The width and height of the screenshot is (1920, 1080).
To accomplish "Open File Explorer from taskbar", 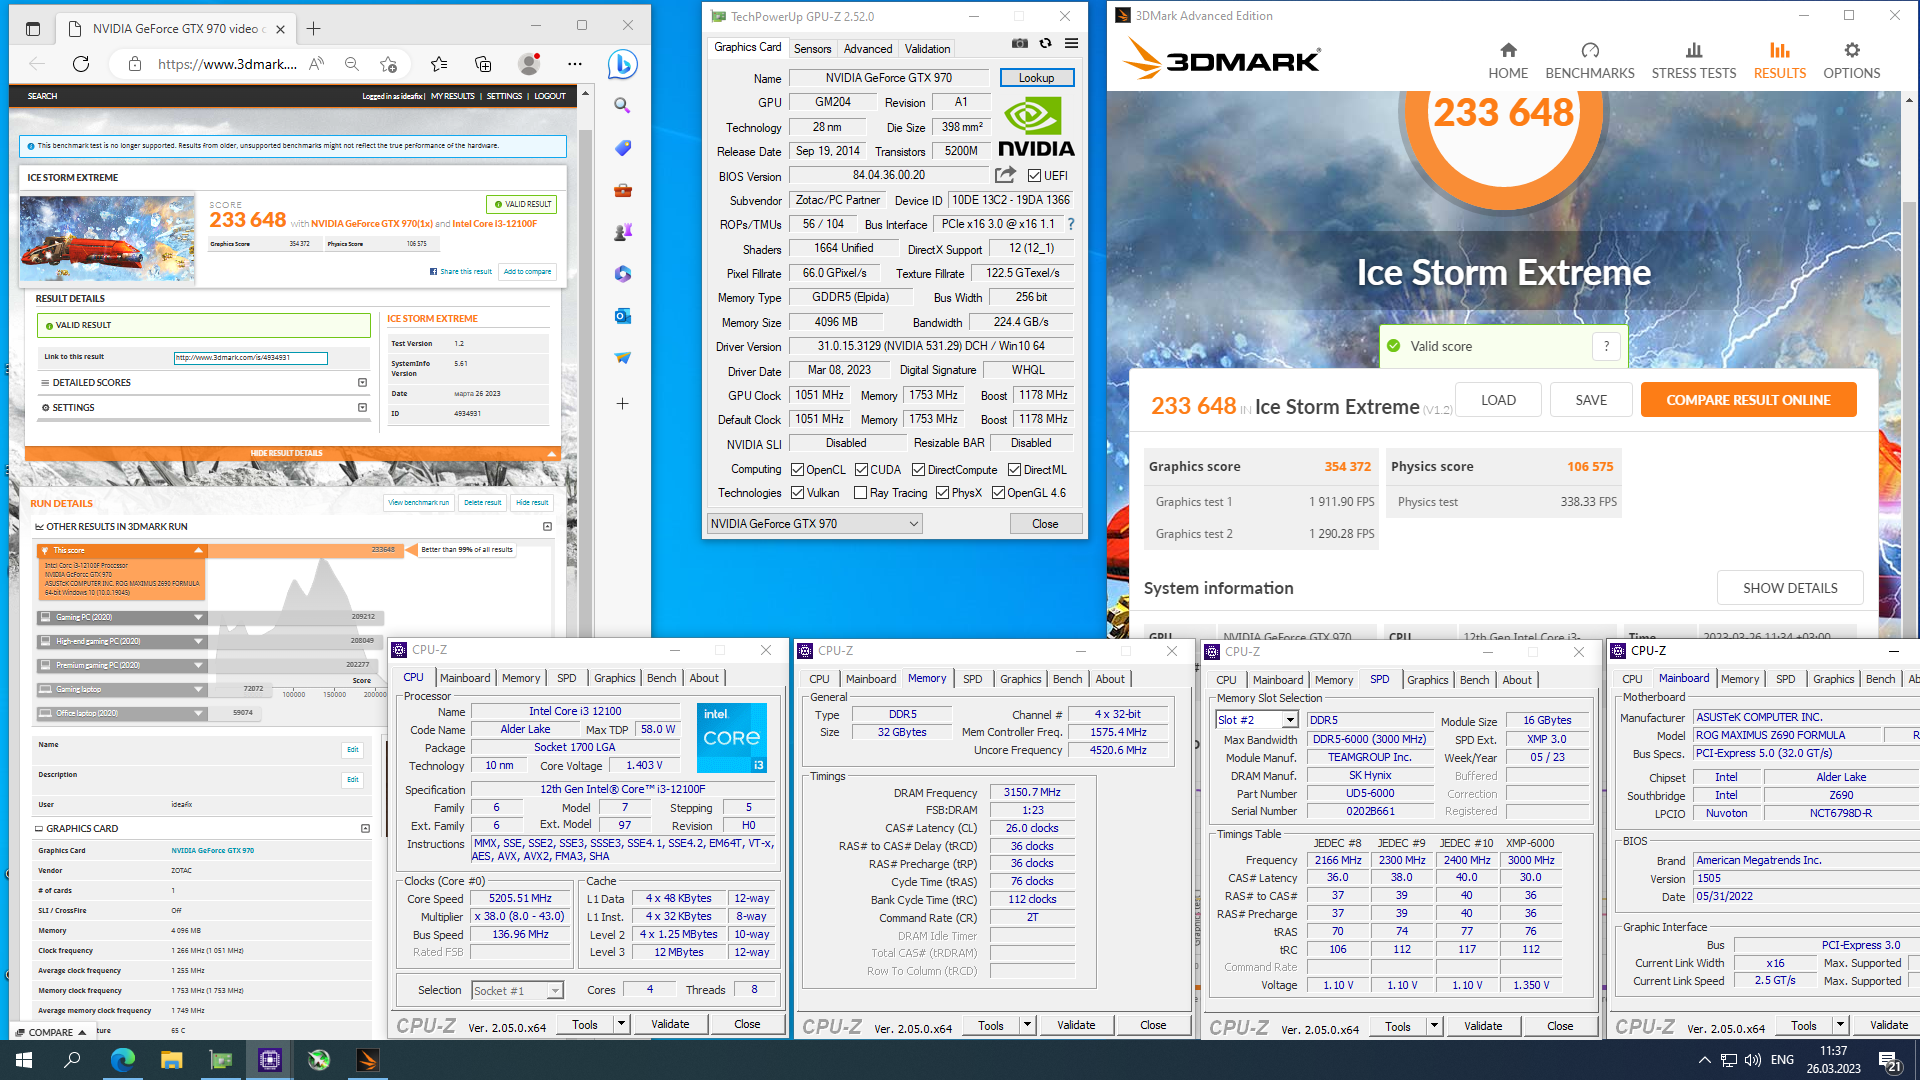I will tap(171, 1060).
